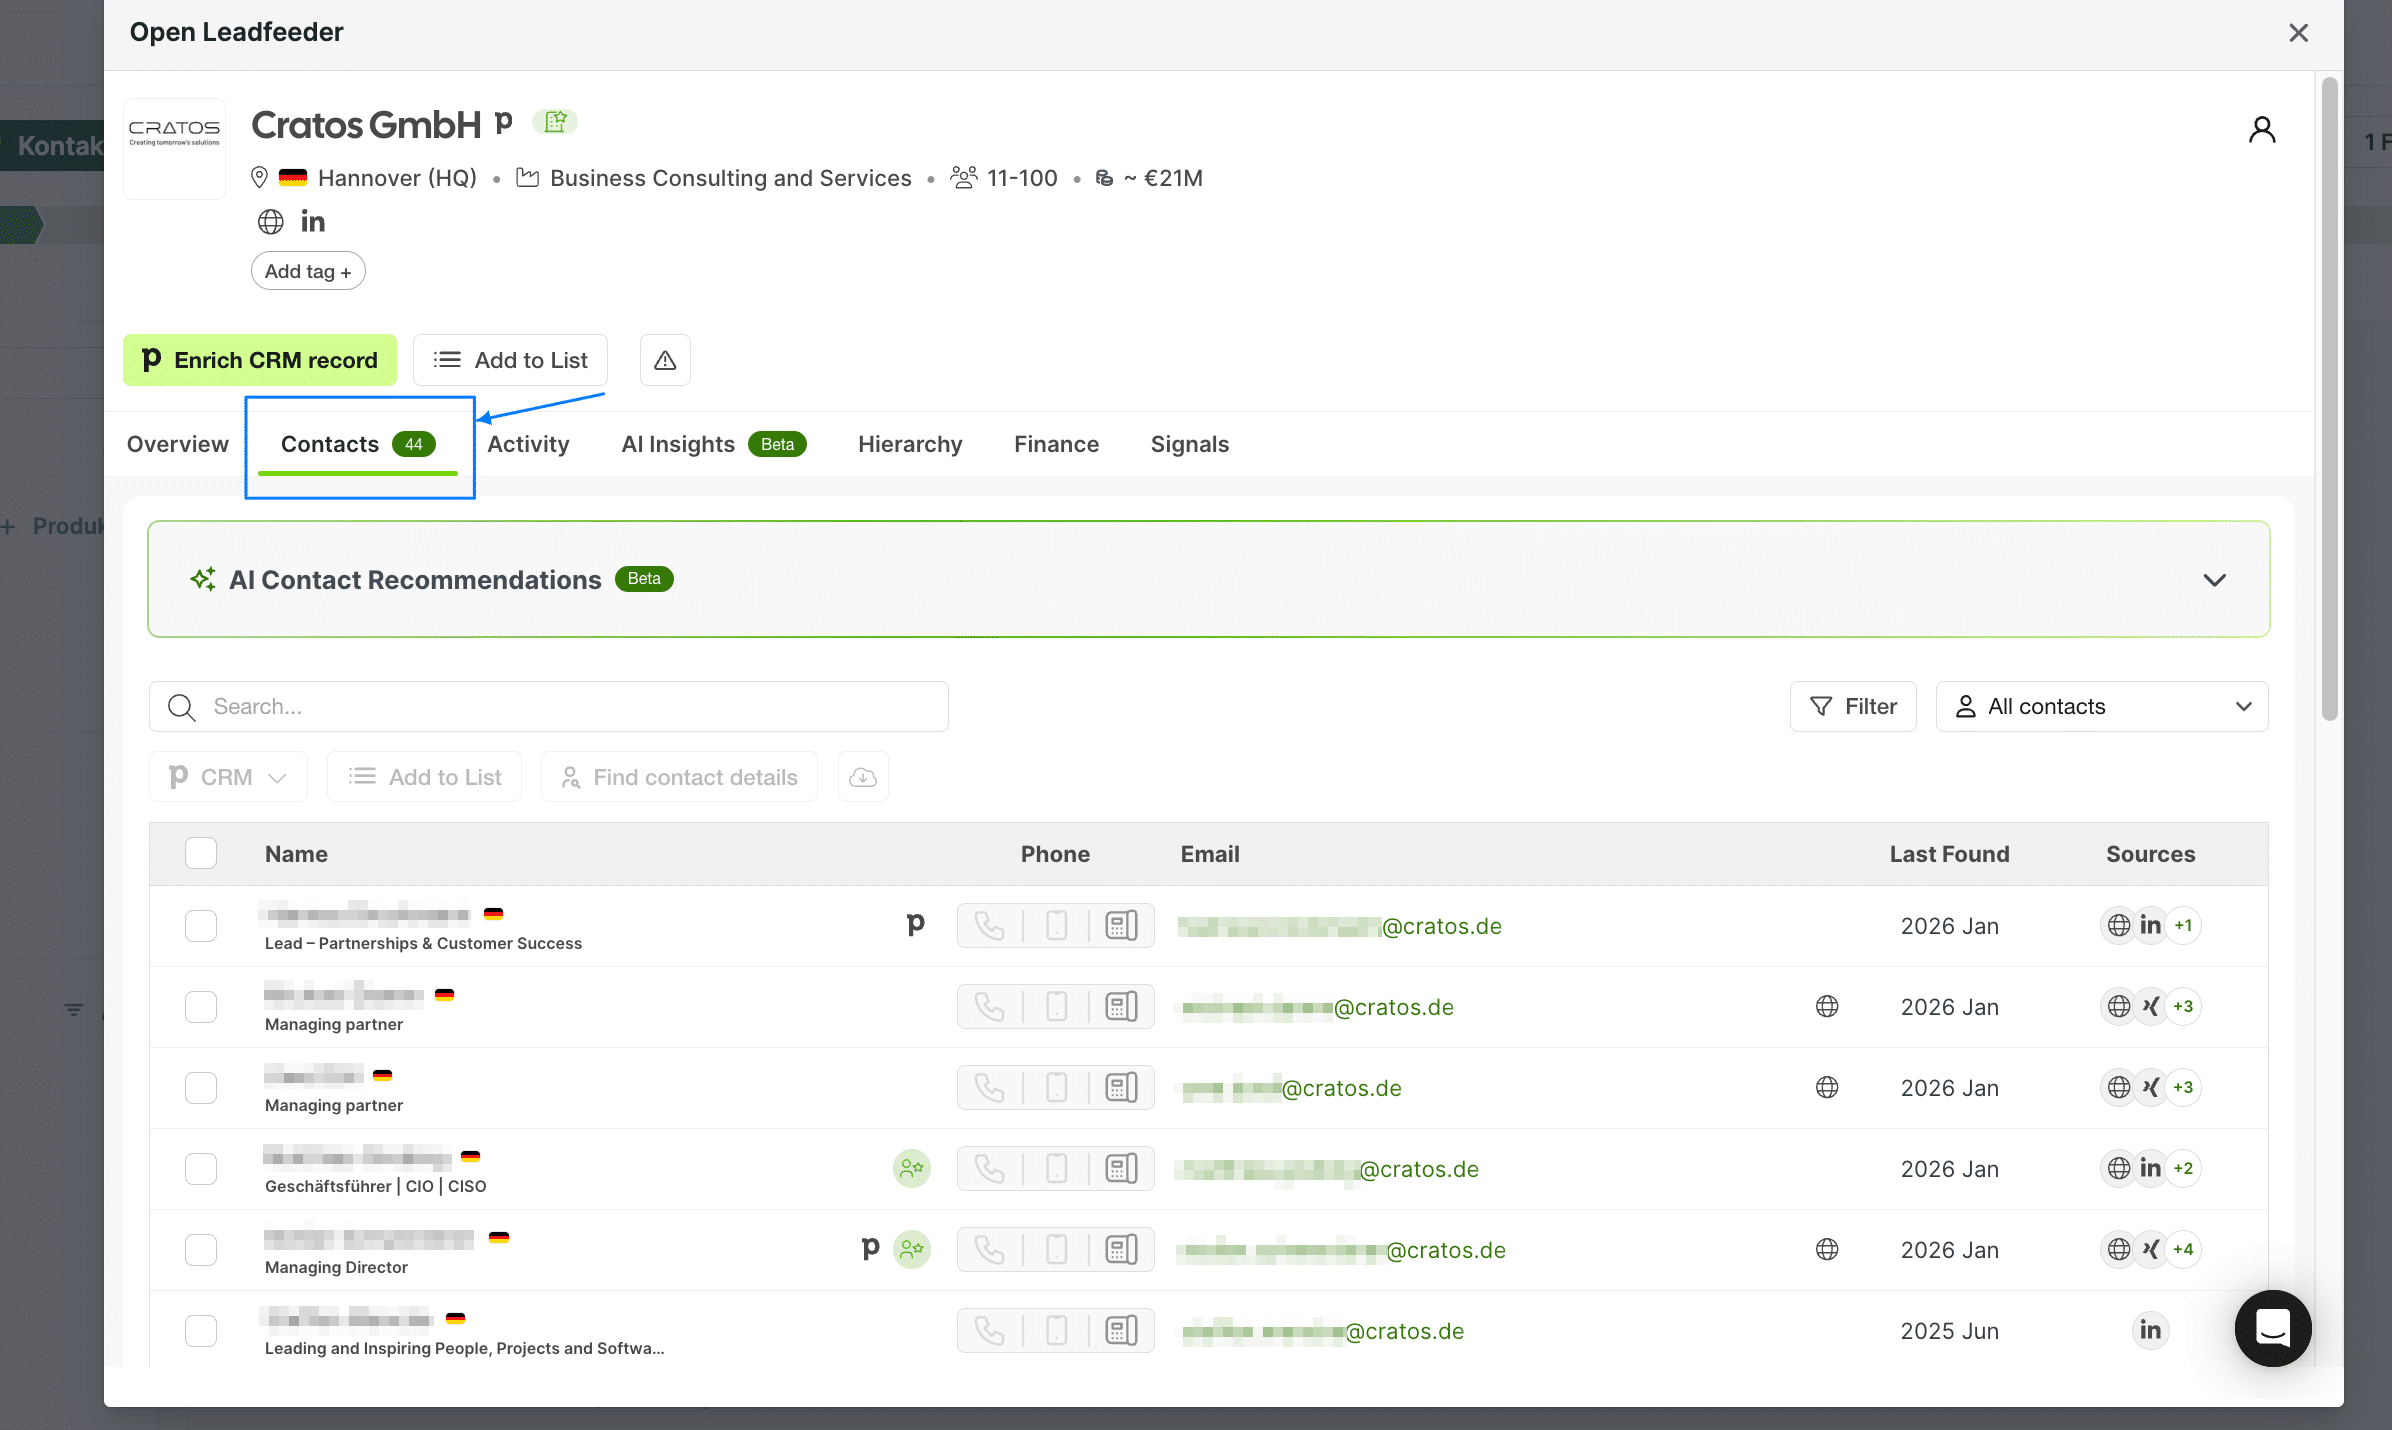The image size is (2392, 1430).
Task: Click the Sources column header
Action: click(2150, 854)
